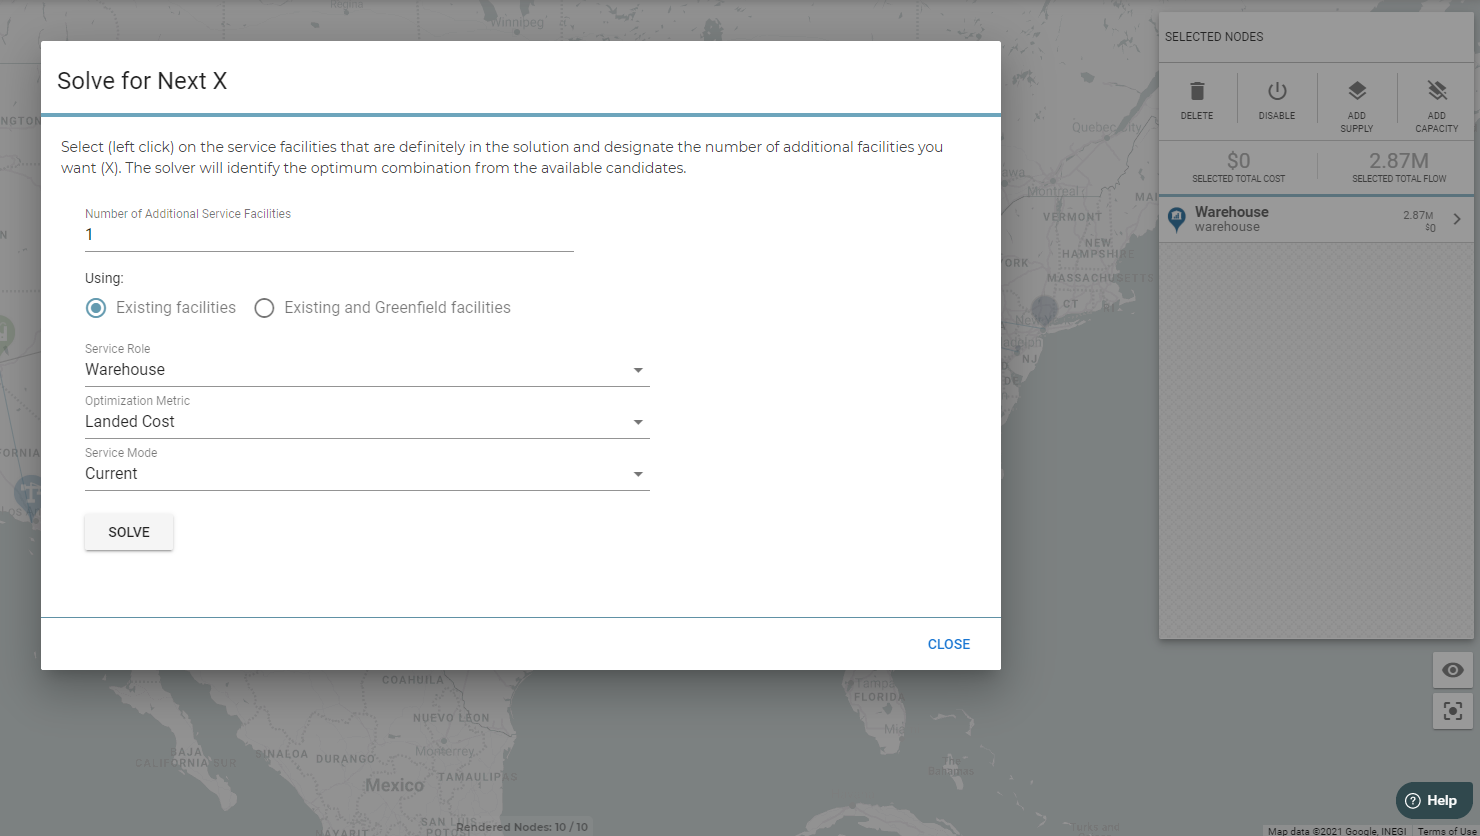The width and height of the screenshot is (1480, 836).
Task: Select Existing facilities radio button
Action: (96, 308)
